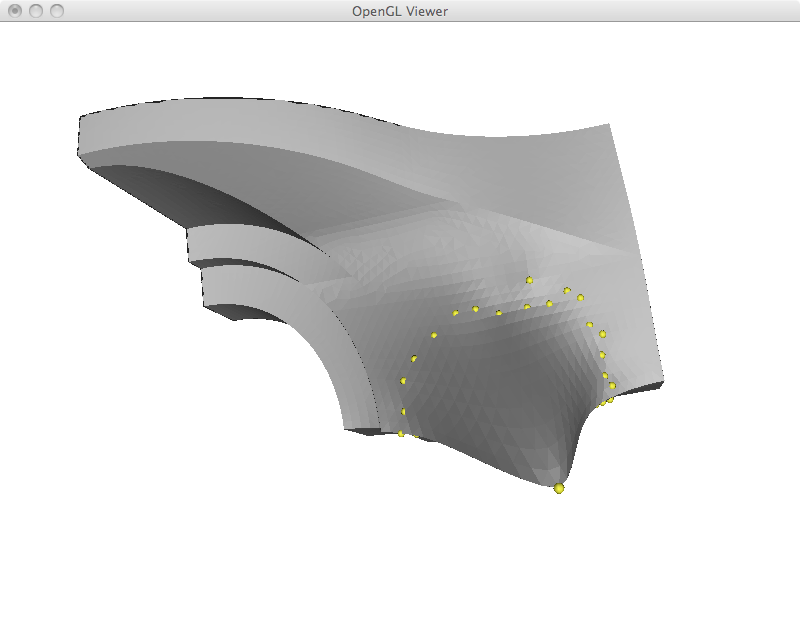Click the zoom button of OpenGL Viewer
Image resolution: width=800 pixels, height=622 pixels.
coord(57,11)
